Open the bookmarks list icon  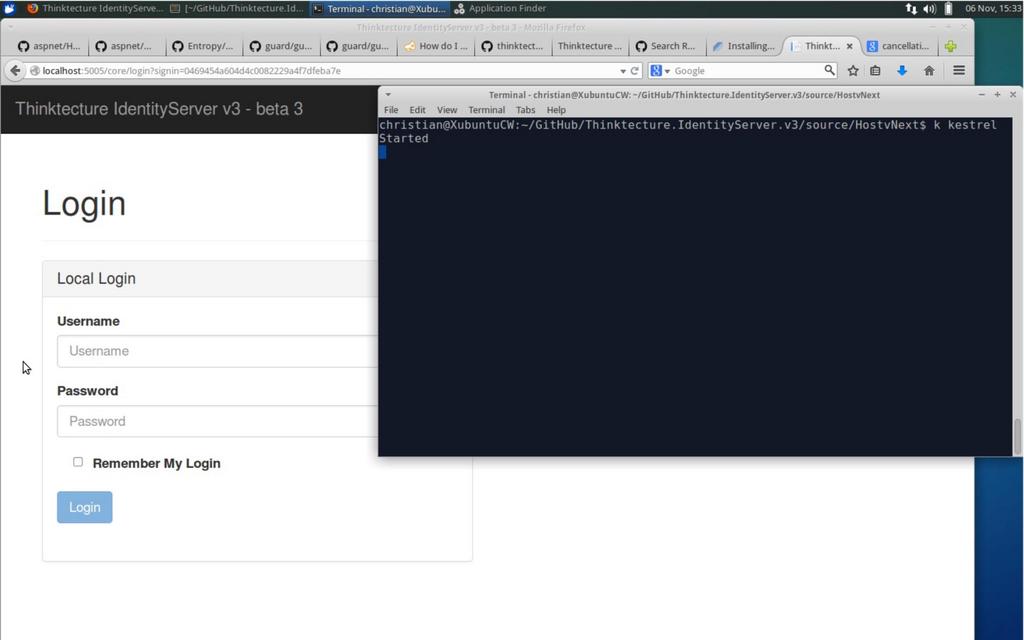click(876, 71)
